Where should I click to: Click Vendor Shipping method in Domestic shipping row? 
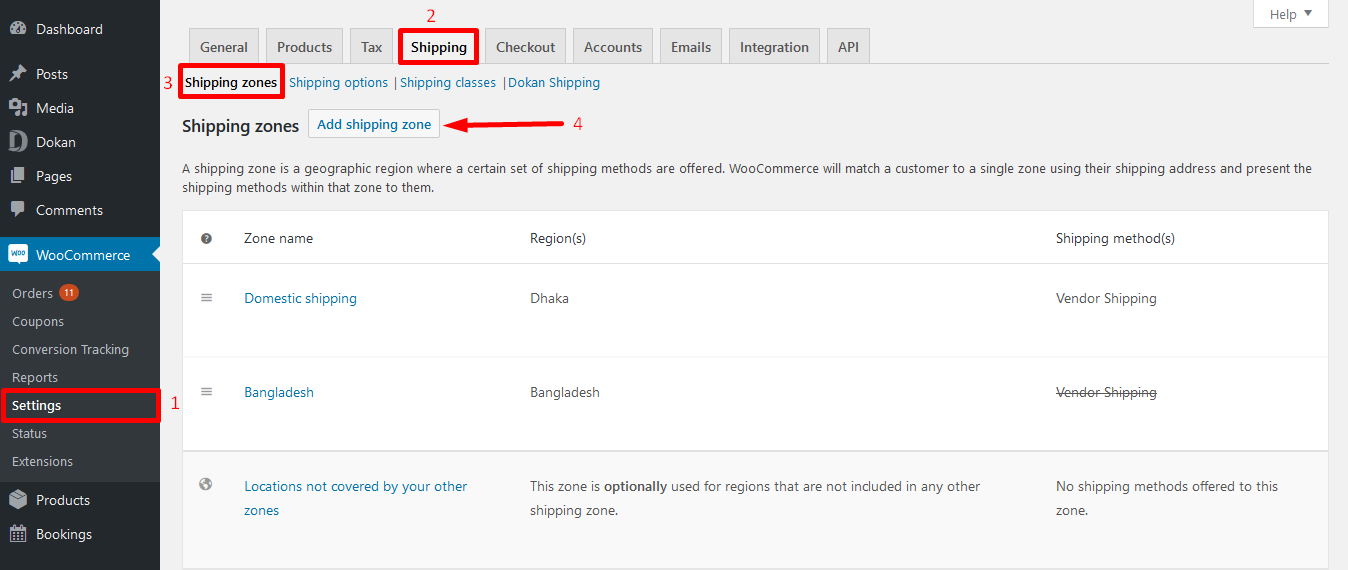(x=1106, y=298)
